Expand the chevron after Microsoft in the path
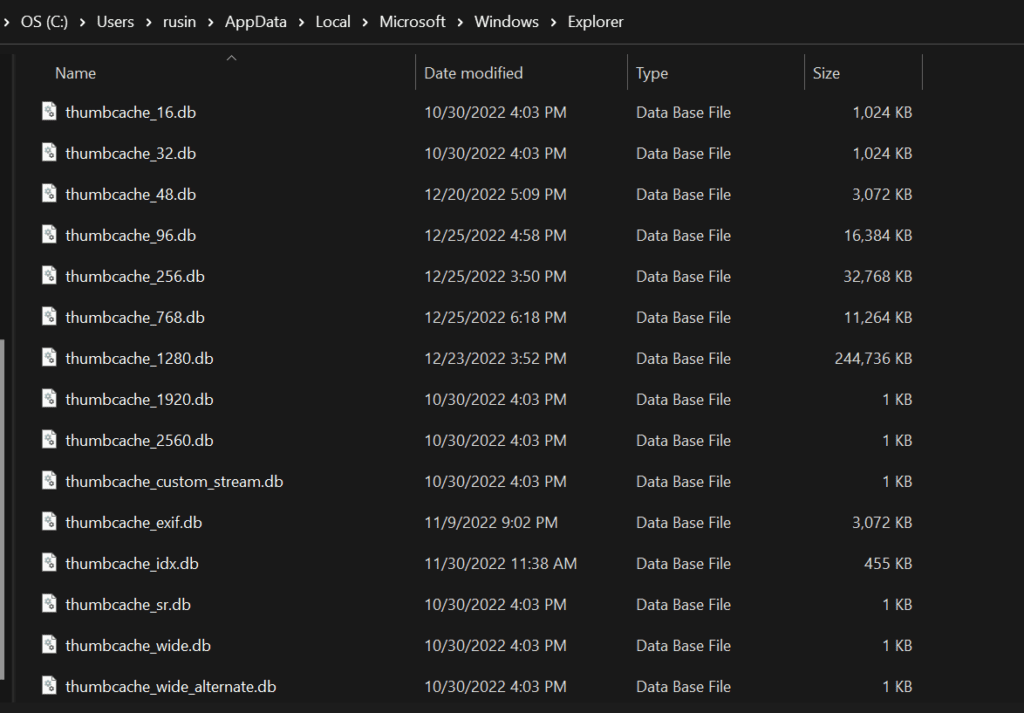 tap(460, 22)
